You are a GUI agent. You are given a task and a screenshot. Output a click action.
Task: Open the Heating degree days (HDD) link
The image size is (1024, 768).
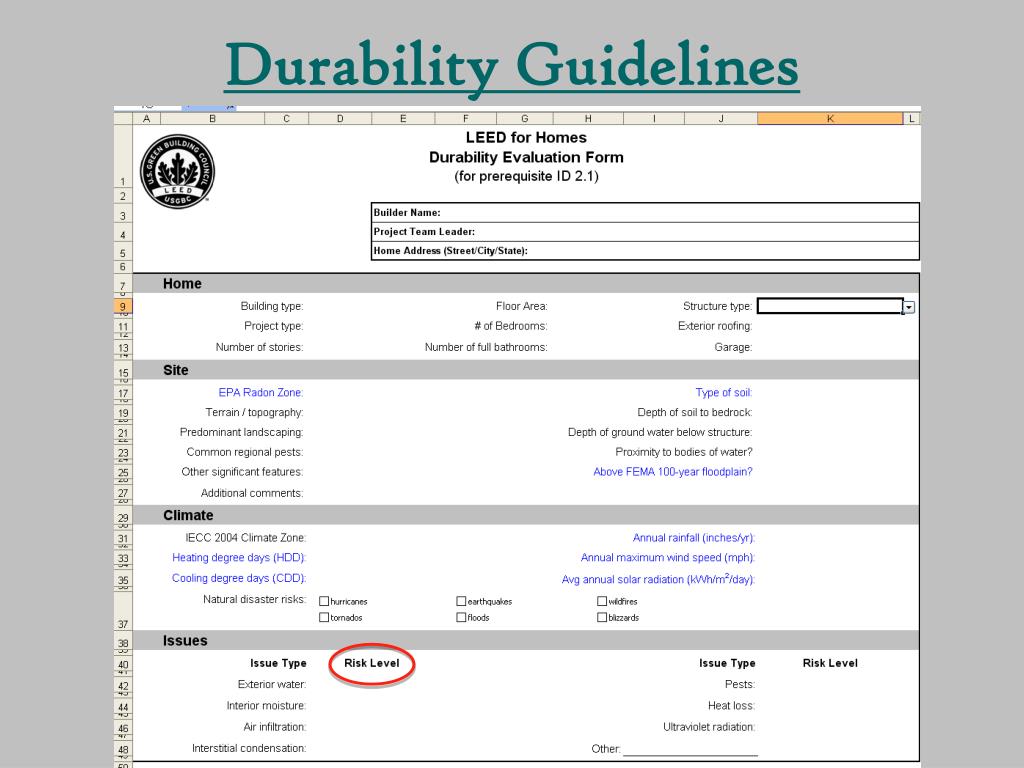click(x=239, y=558)
